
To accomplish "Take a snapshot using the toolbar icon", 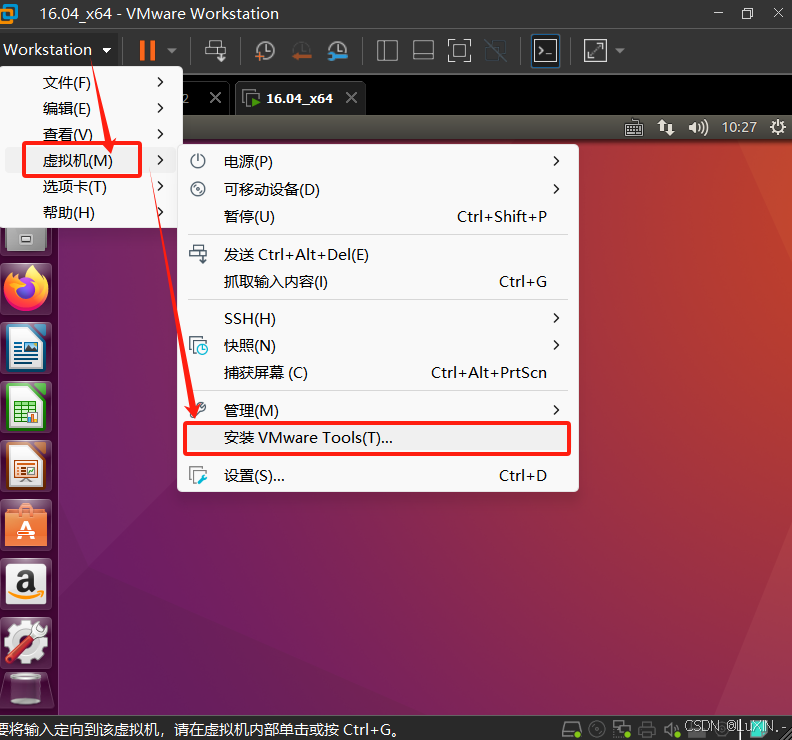I will (264, 51).
